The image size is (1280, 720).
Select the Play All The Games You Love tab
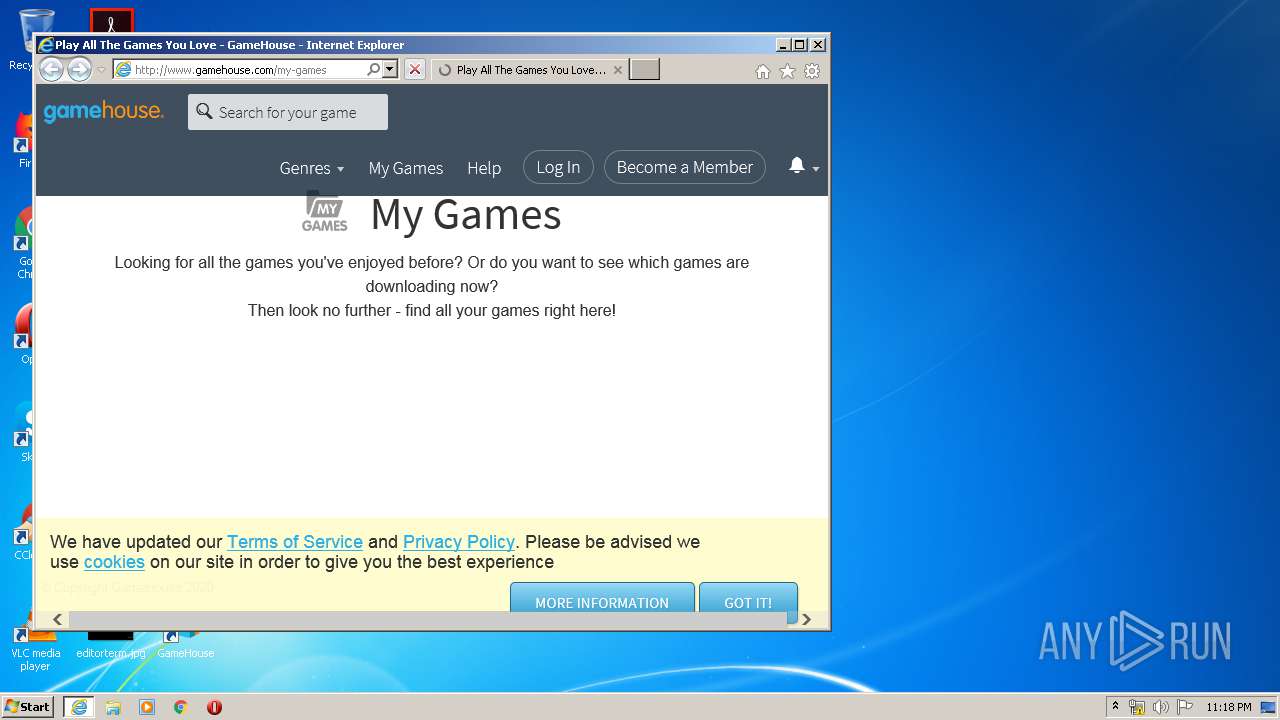(x=530, y=70)
